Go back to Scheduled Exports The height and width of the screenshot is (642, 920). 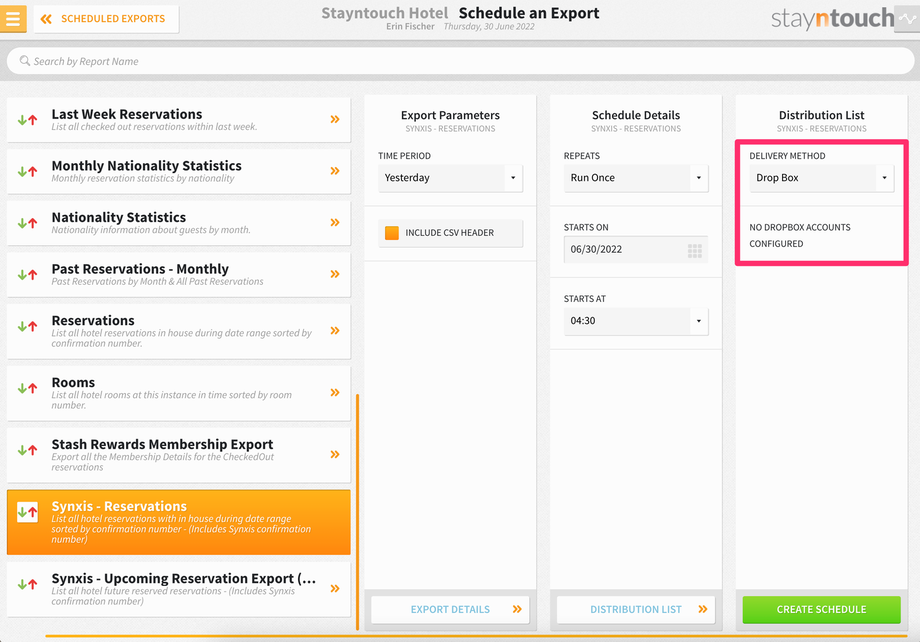106,19
